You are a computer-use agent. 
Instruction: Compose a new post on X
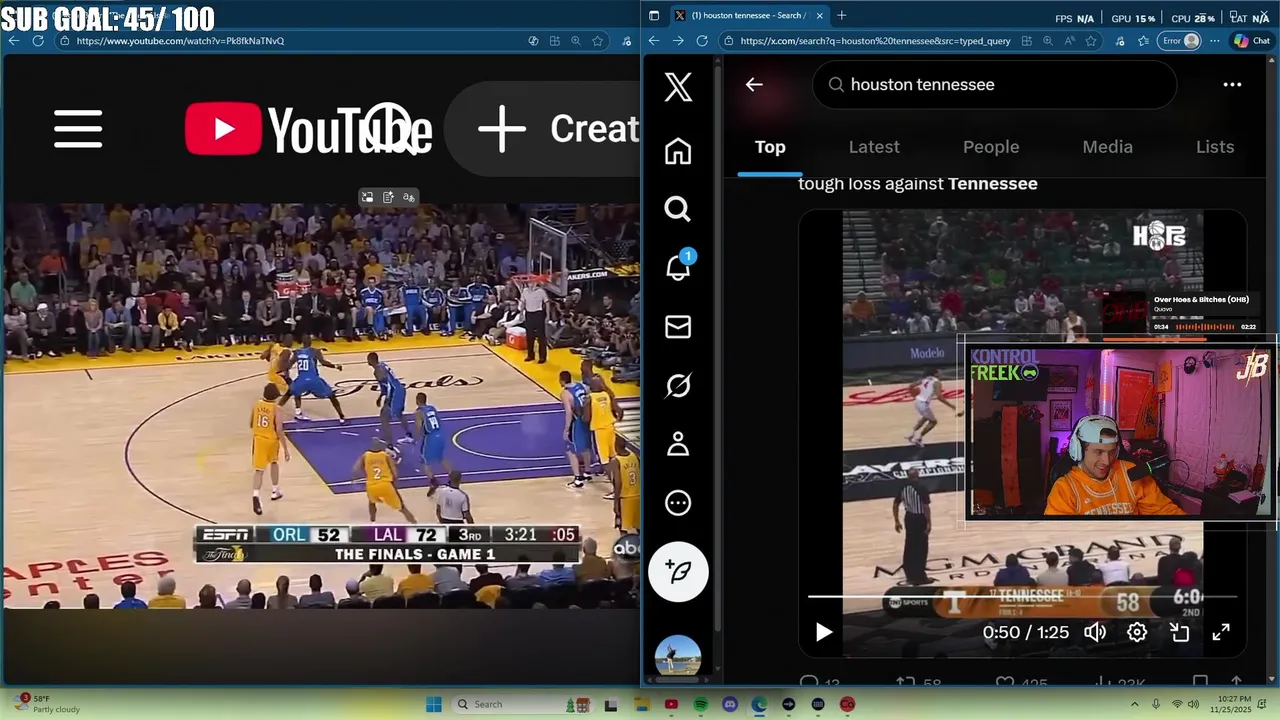pyautogui.click(x=678, y=571)
